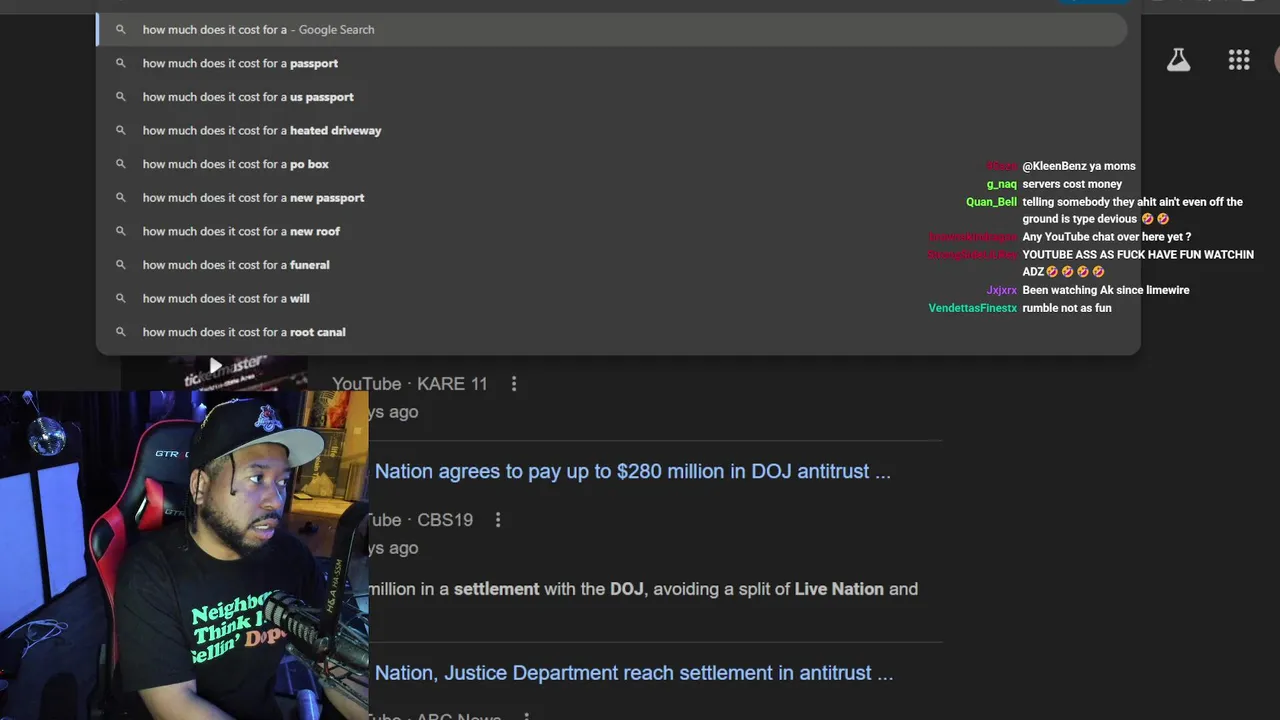Click chat username Jxjxrx

coord(1001,290)
